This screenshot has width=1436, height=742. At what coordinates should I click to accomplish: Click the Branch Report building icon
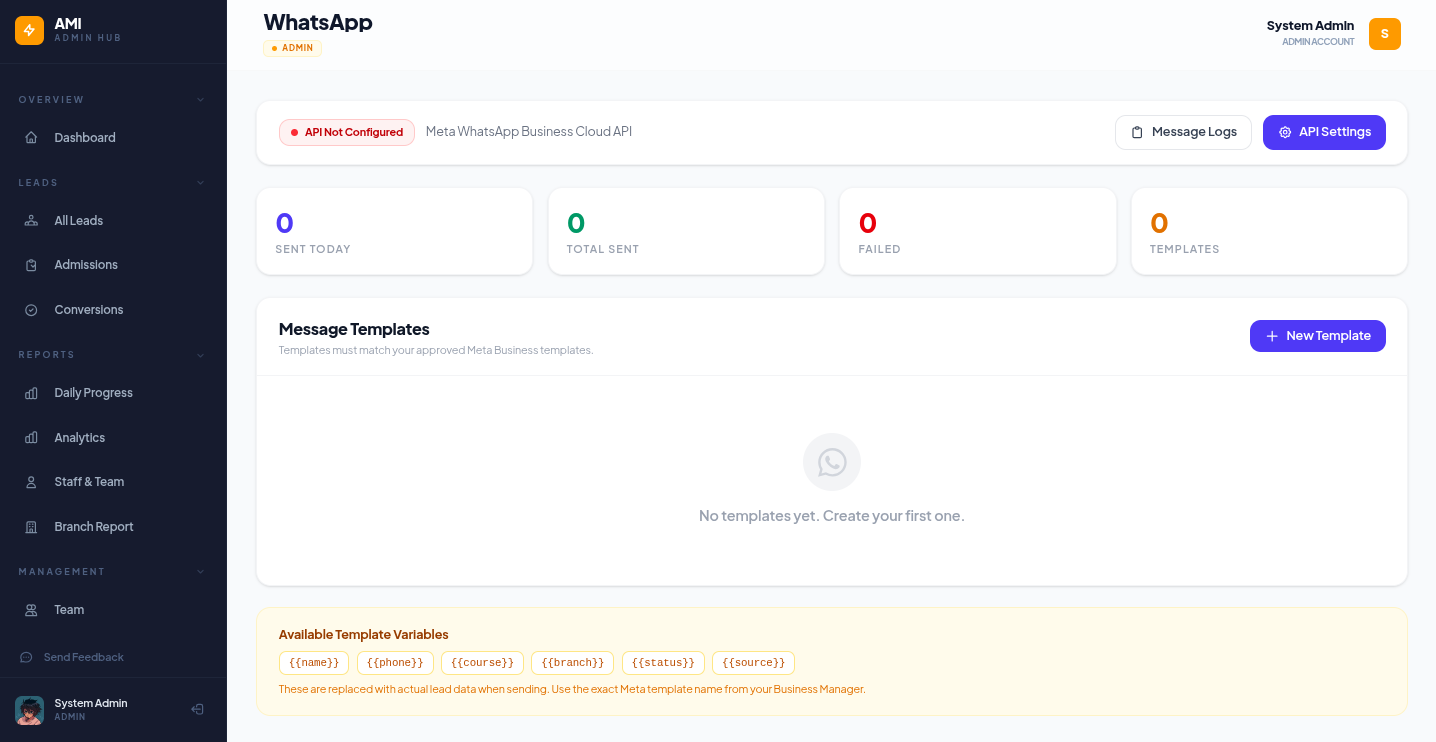(x=31, y=527)
